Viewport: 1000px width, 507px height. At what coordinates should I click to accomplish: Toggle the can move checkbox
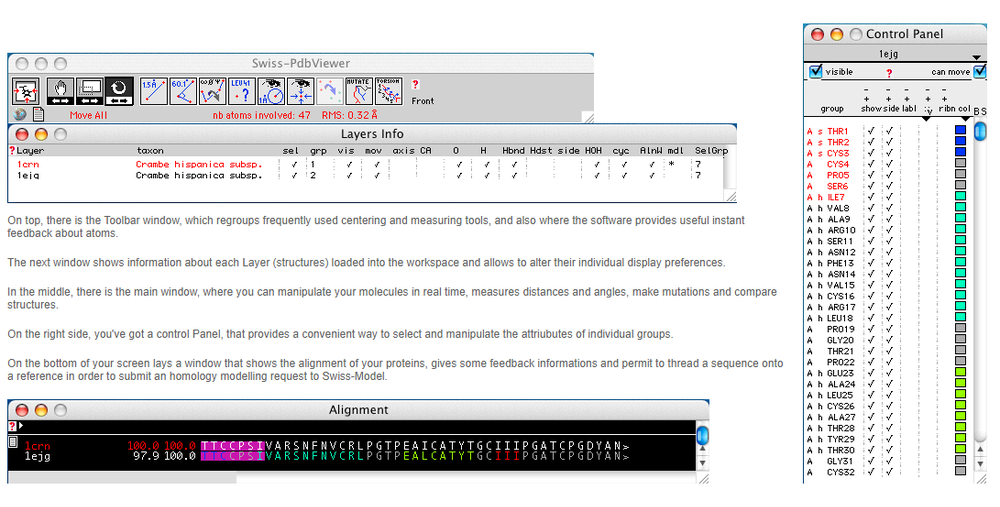coord(980,71)
